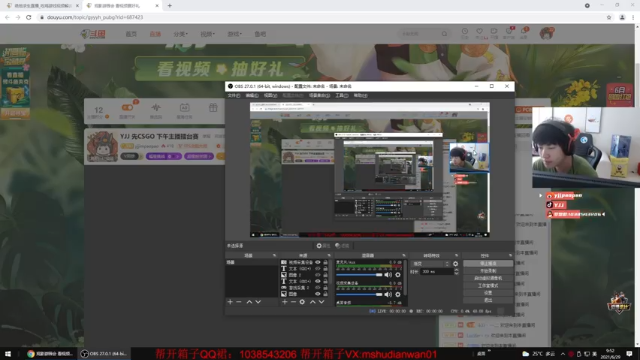Enable 工作室模式 in Controls
This screenshot has width=640, height=360.
[x=488, y=286]
